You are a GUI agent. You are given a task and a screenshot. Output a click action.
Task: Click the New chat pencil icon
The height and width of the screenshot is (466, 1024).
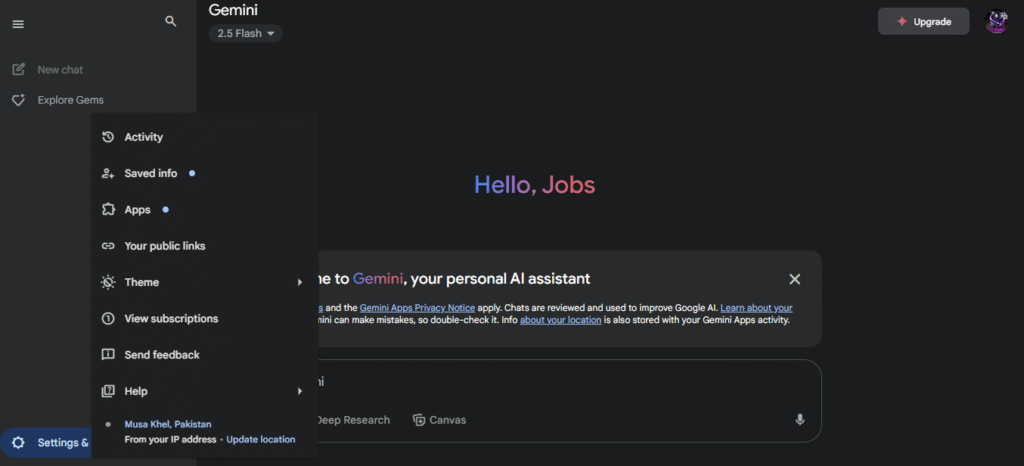(x=18, y=69)
